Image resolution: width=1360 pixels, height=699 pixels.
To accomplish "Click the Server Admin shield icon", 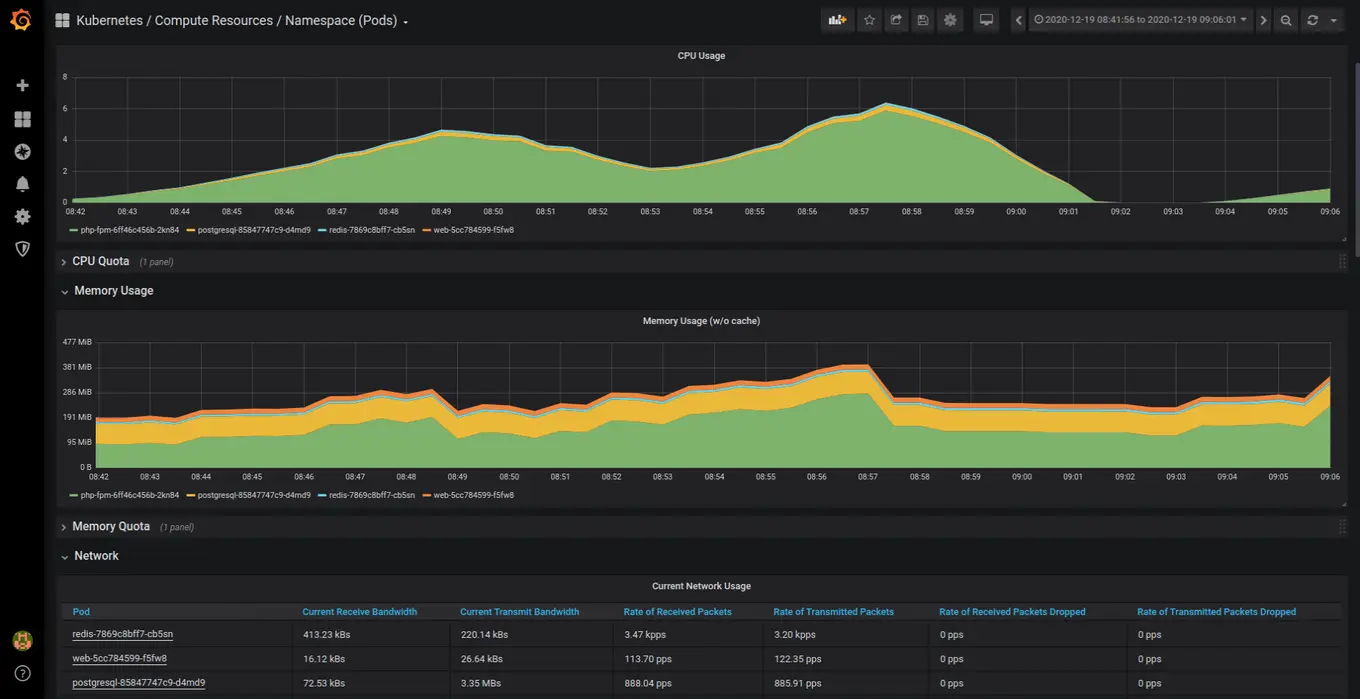I will (x=22, y=248).
